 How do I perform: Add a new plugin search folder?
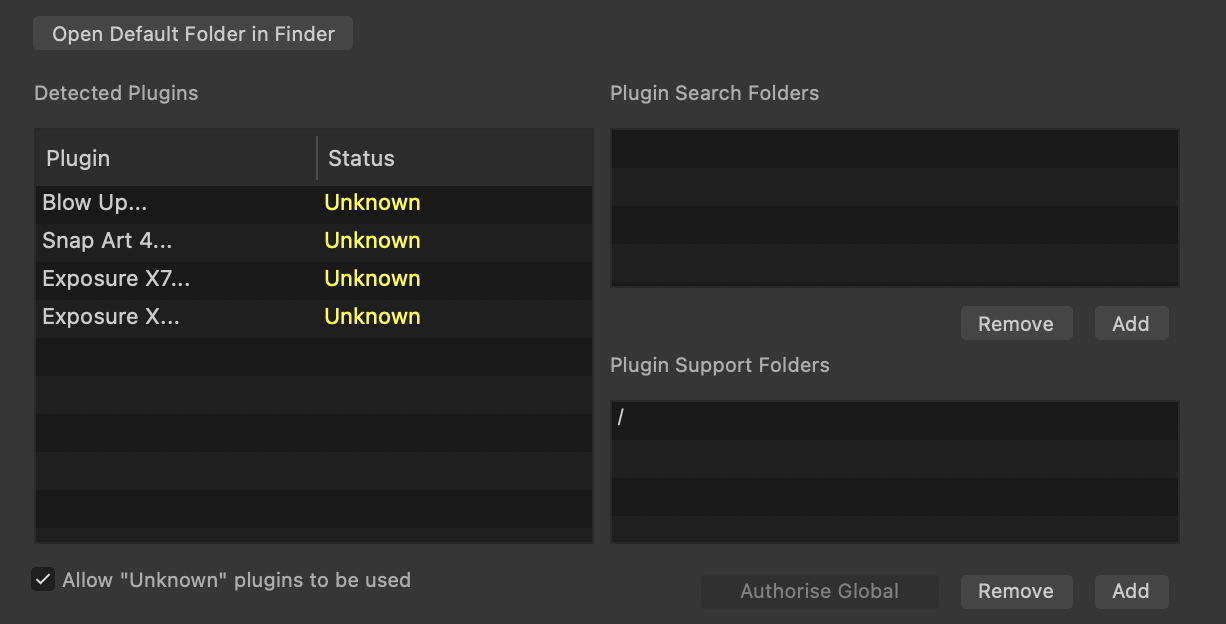tap(1131, 324)
